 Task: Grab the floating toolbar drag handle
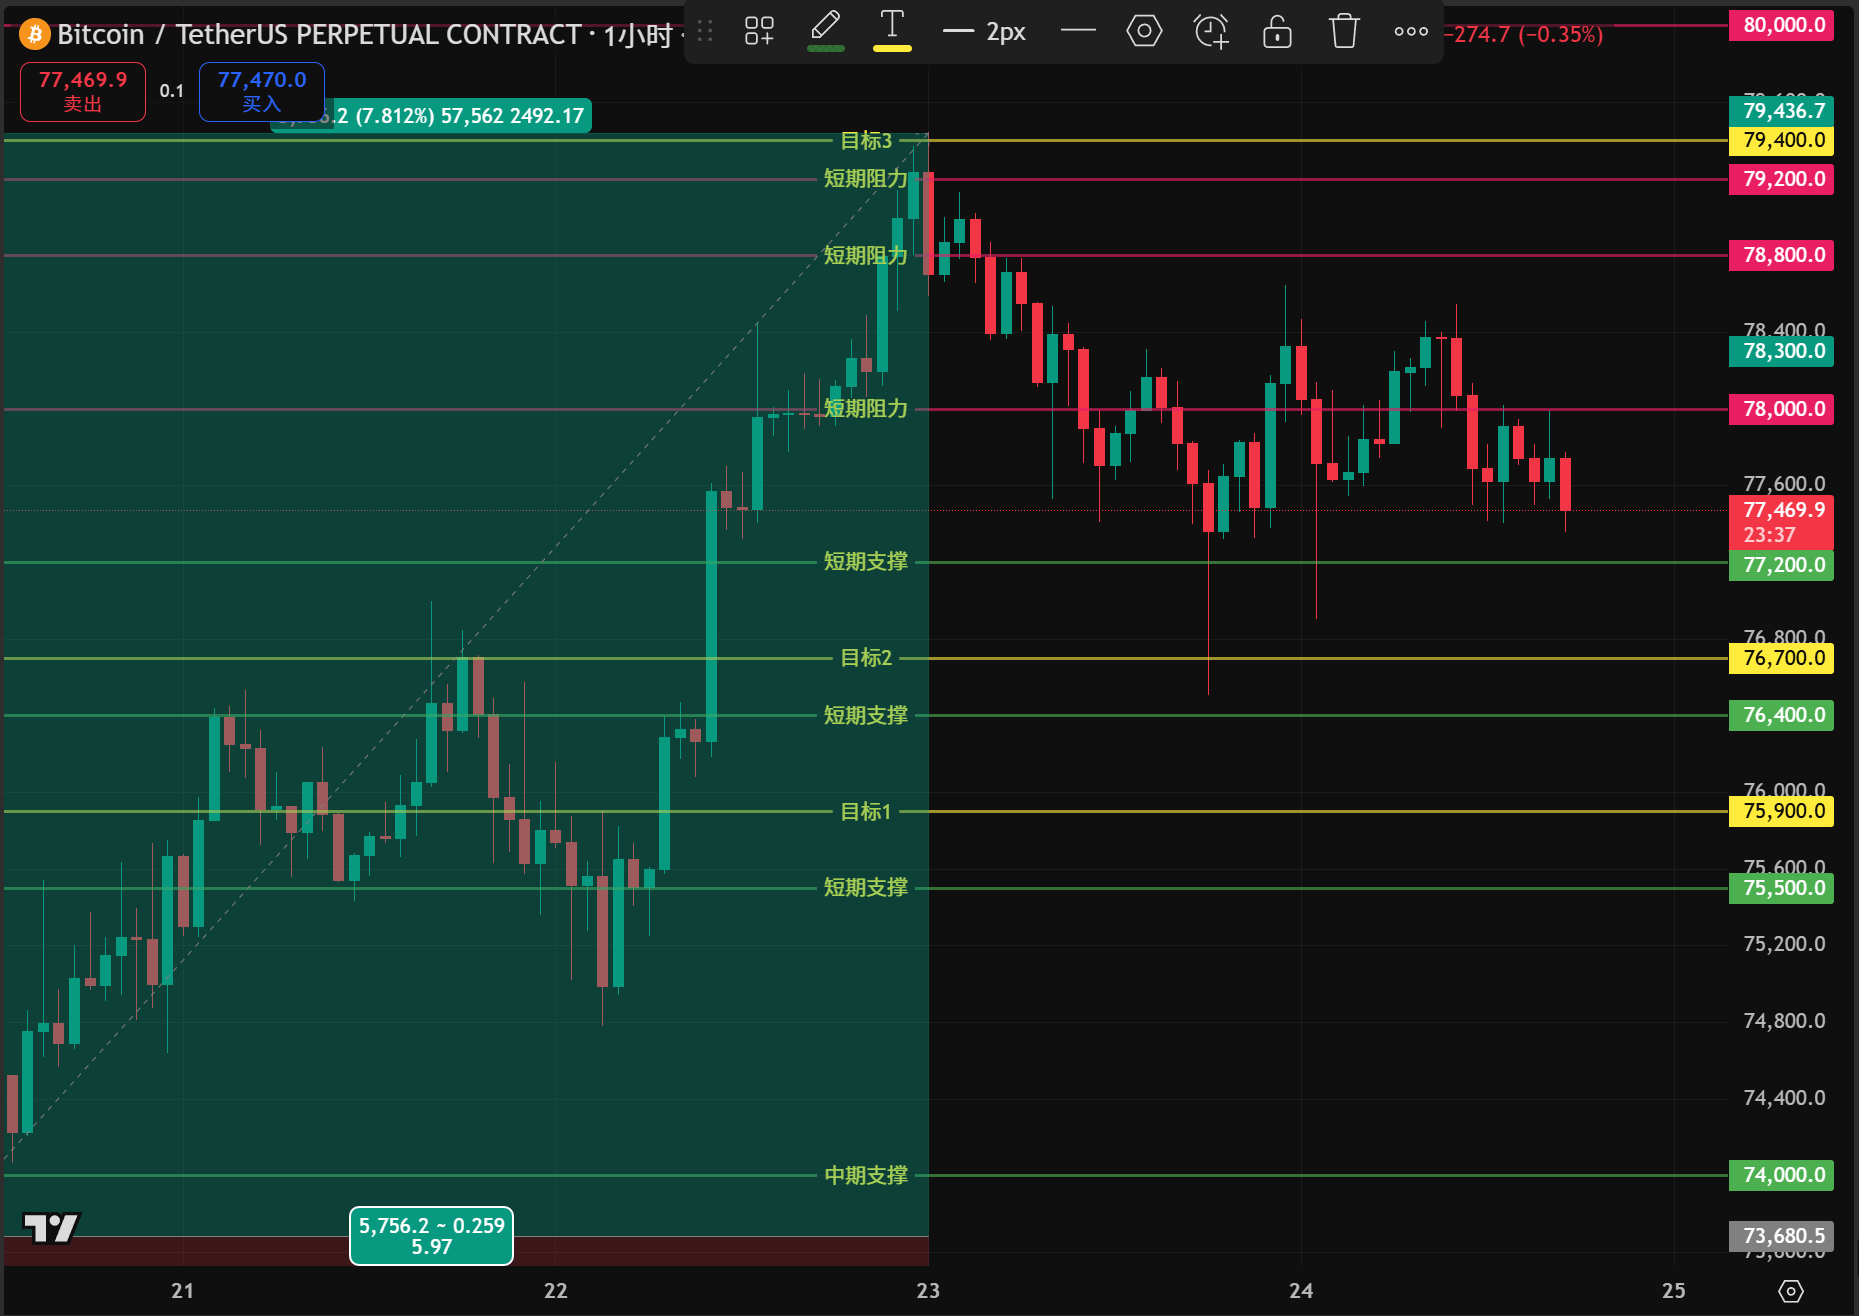point(705,32)
